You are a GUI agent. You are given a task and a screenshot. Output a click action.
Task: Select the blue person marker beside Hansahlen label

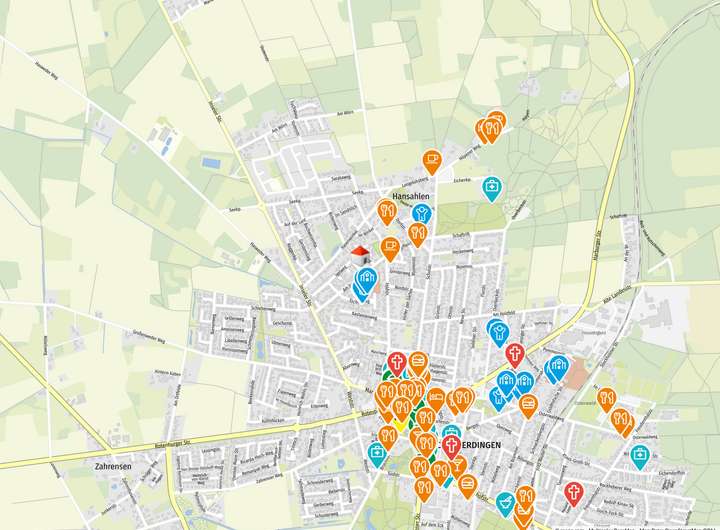coord(421,214)
